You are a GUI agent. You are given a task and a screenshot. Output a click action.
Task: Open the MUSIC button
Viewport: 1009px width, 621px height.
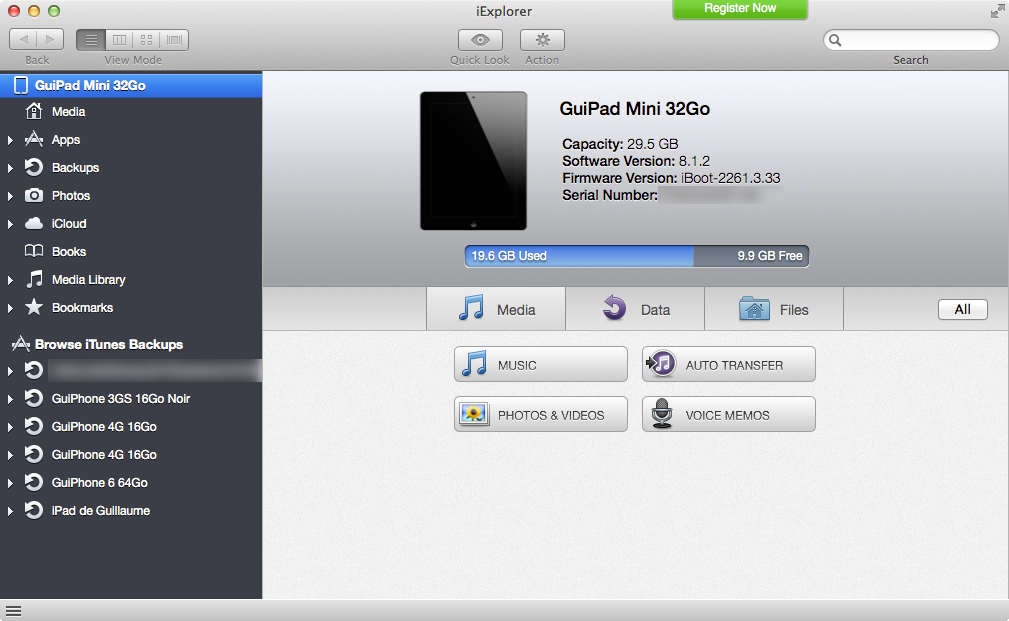[541, 364]
